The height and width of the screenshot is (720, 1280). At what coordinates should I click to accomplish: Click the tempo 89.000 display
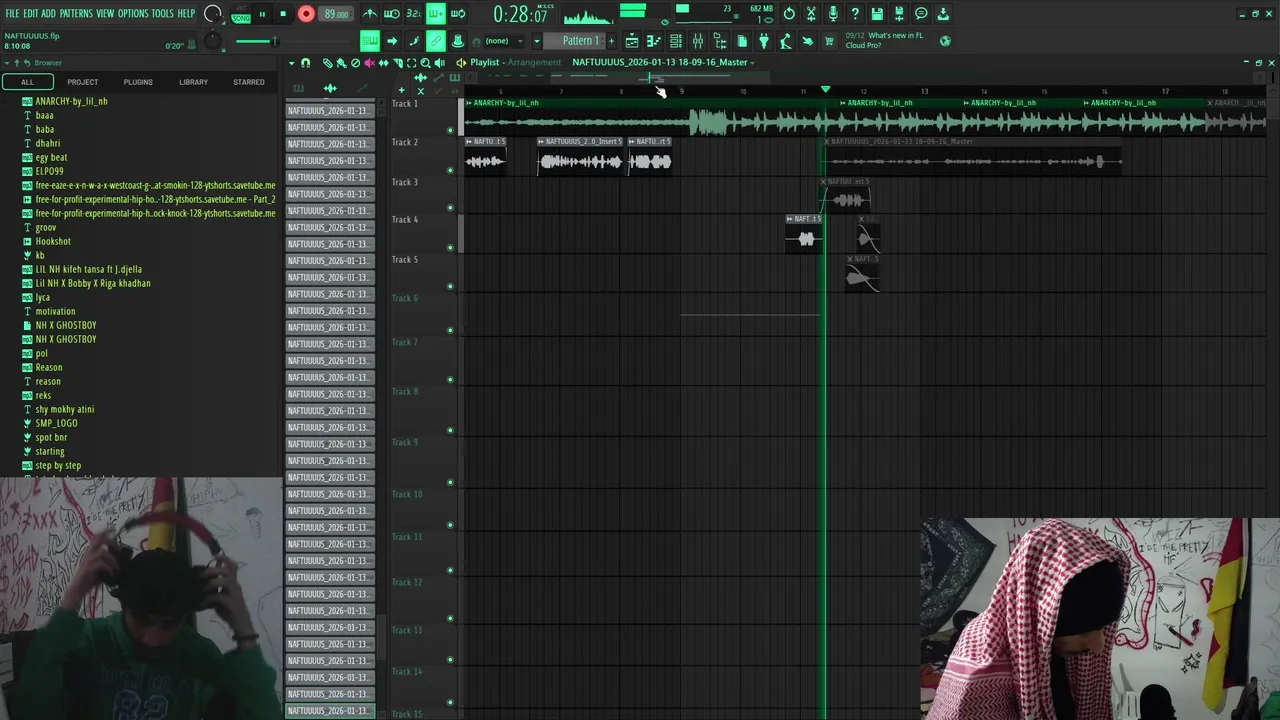coord(336,14)
